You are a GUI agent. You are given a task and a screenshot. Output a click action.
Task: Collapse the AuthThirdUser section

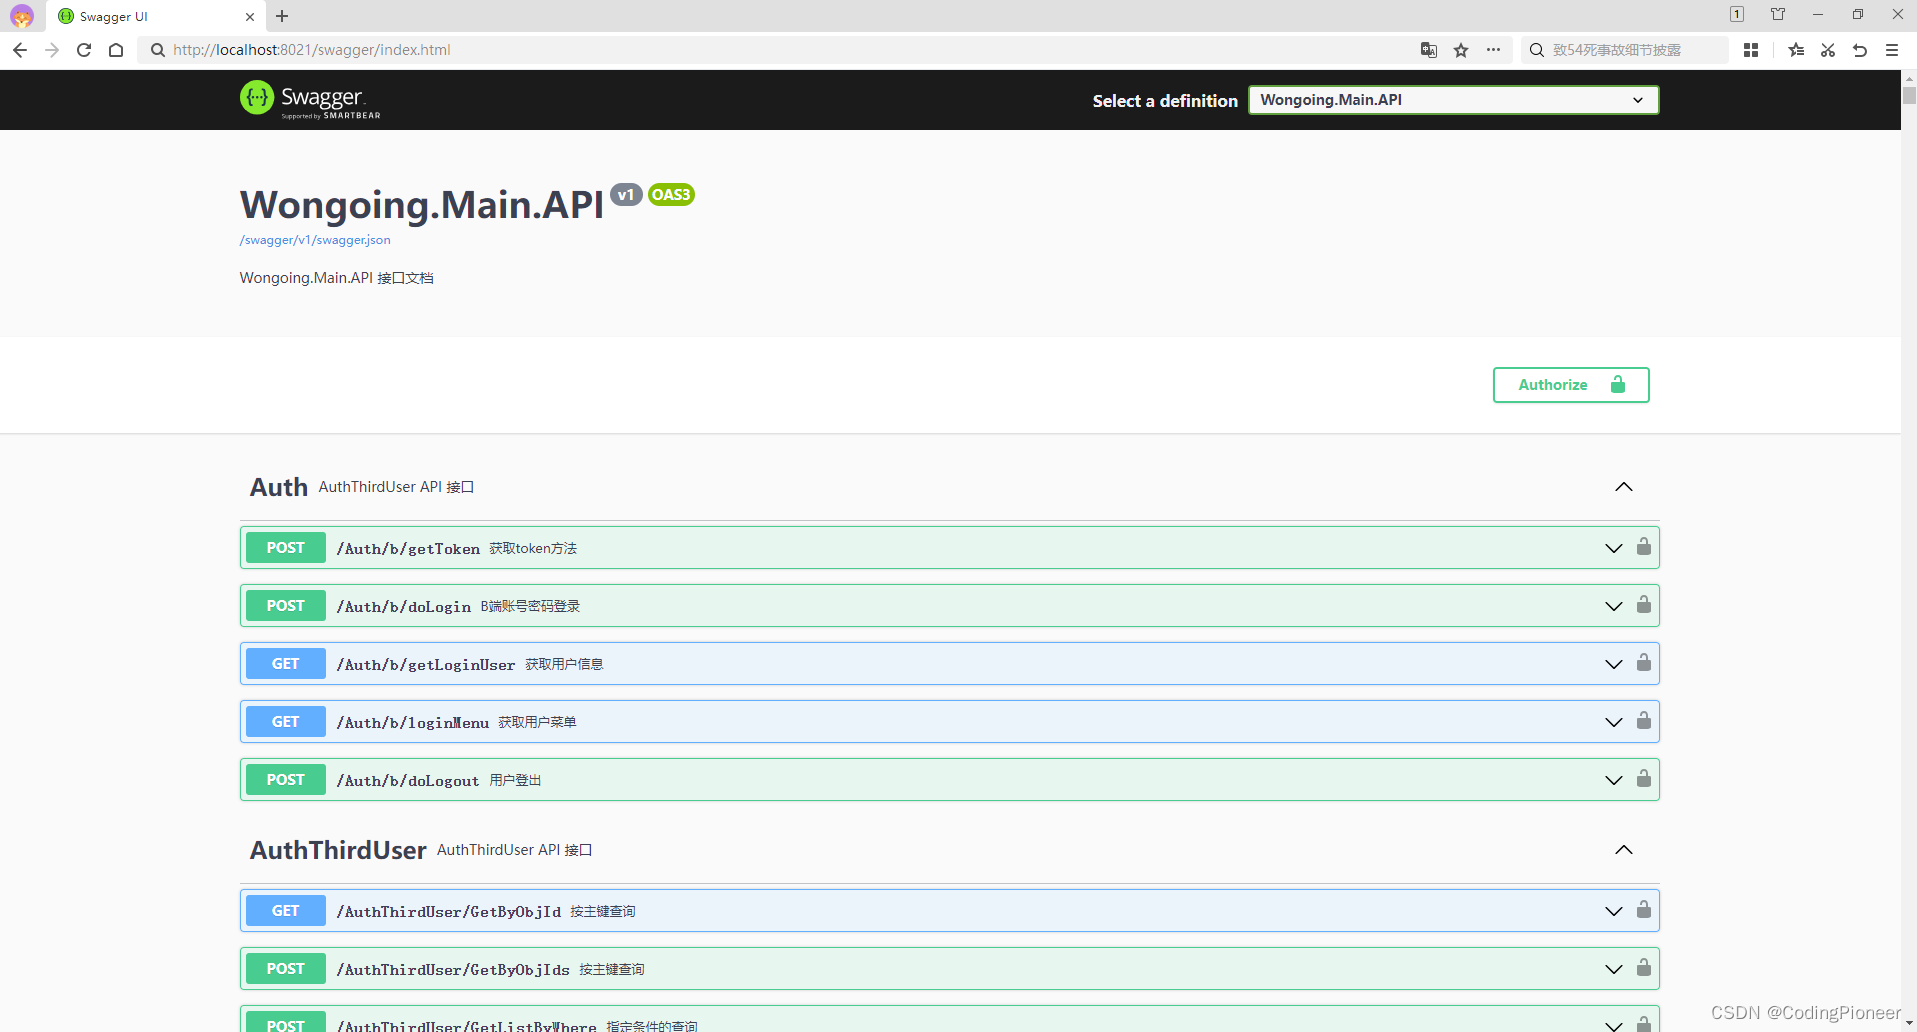[1624, 850]
